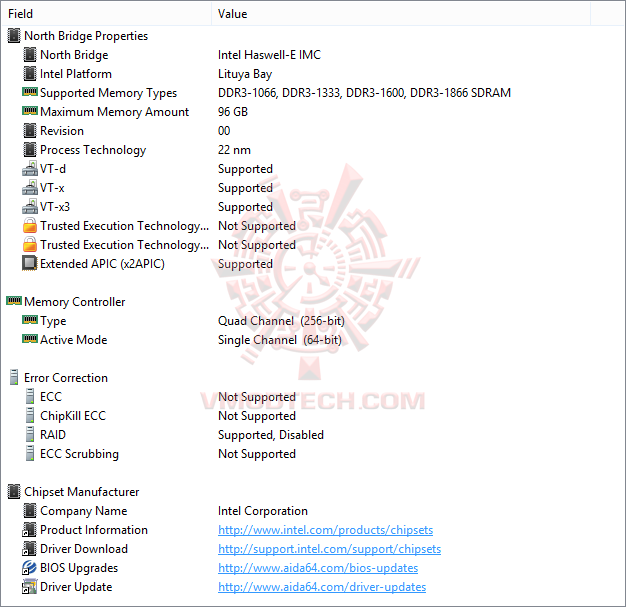Select the Memory Controller group label

(x=75, y=302)
